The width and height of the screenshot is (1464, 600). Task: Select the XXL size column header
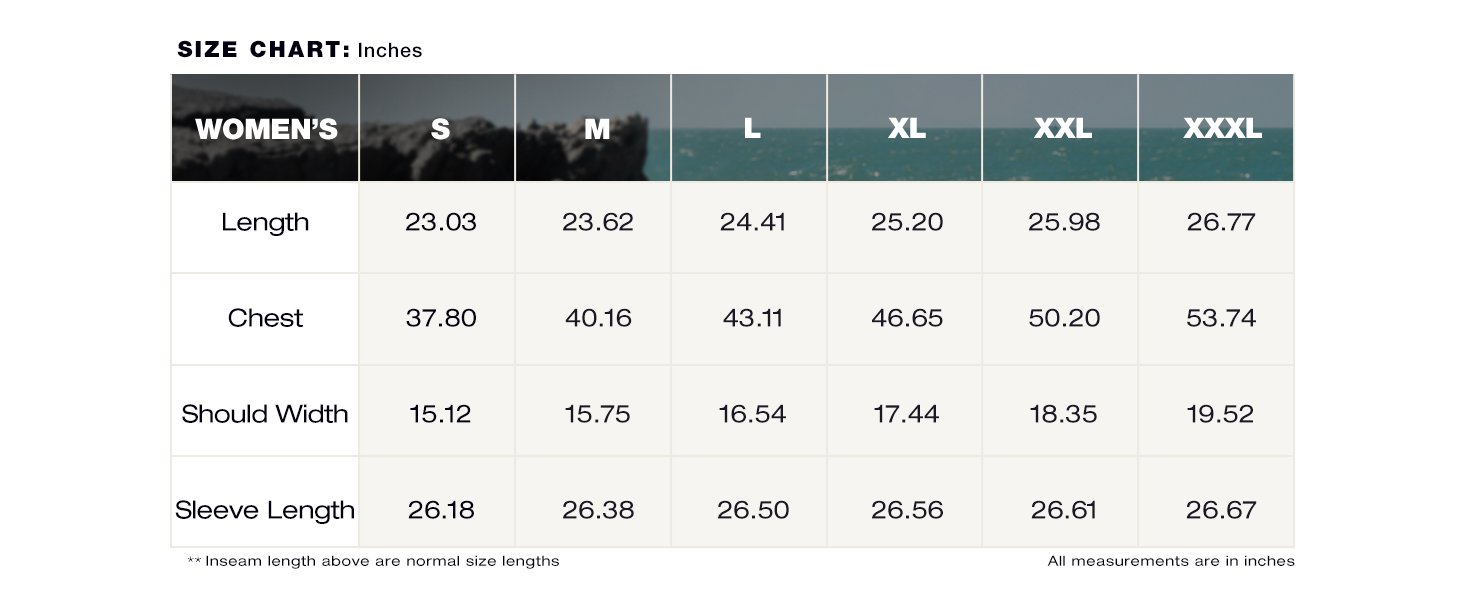[1063, 129]
